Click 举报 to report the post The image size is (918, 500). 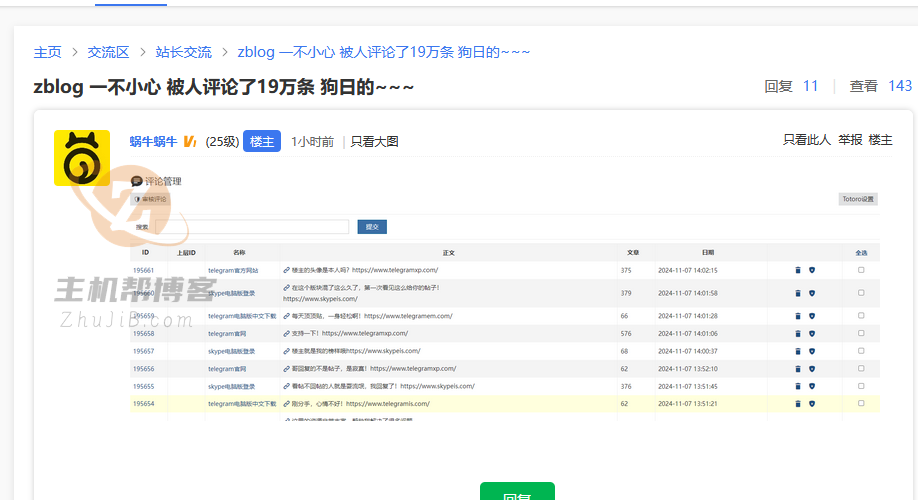click(x=850, y=139)
